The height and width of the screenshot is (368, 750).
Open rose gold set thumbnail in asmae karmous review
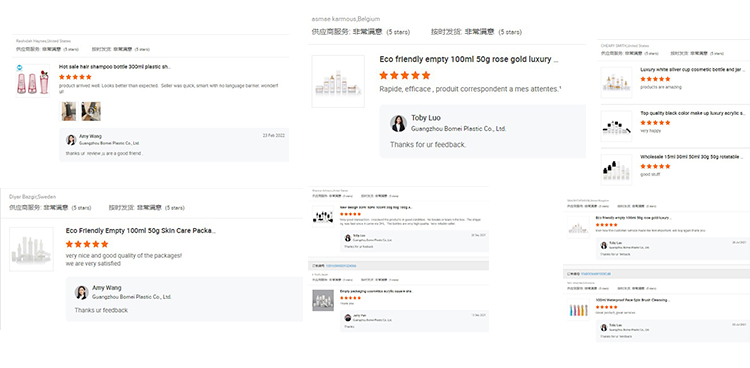pos(338,81)
